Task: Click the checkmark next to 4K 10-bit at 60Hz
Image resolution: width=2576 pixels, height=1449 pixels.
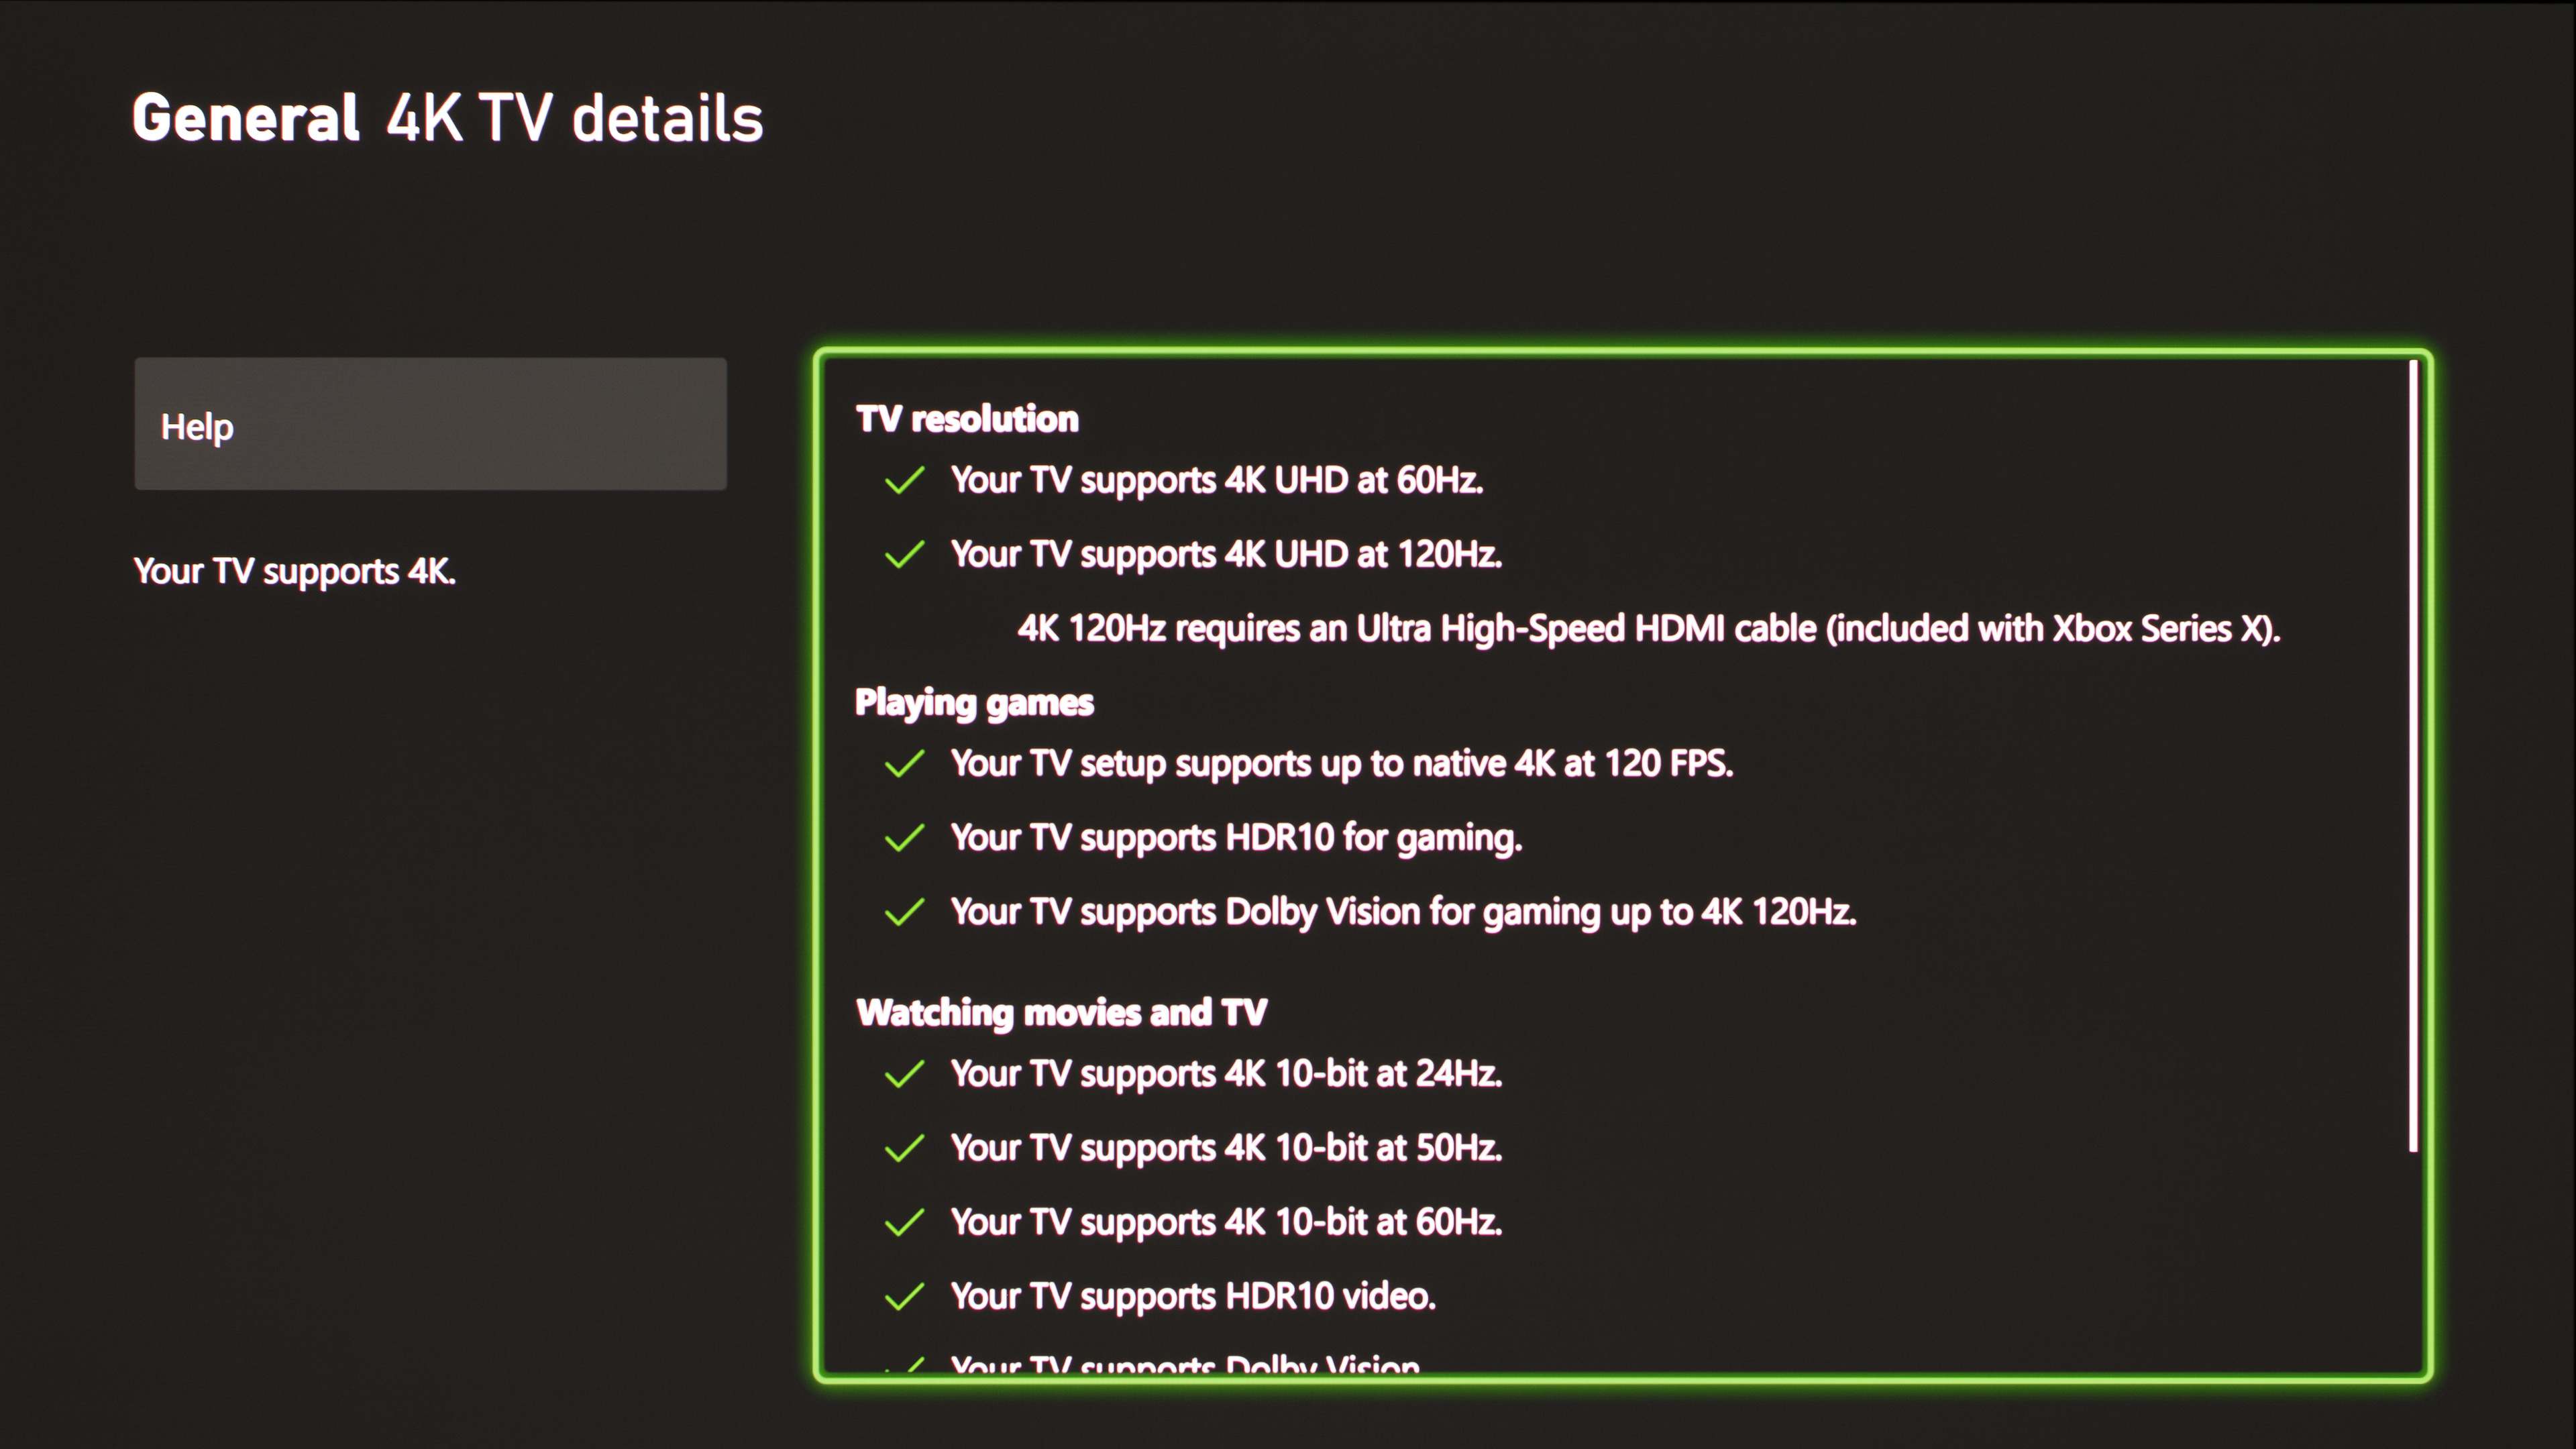Action: (904, 1222)
